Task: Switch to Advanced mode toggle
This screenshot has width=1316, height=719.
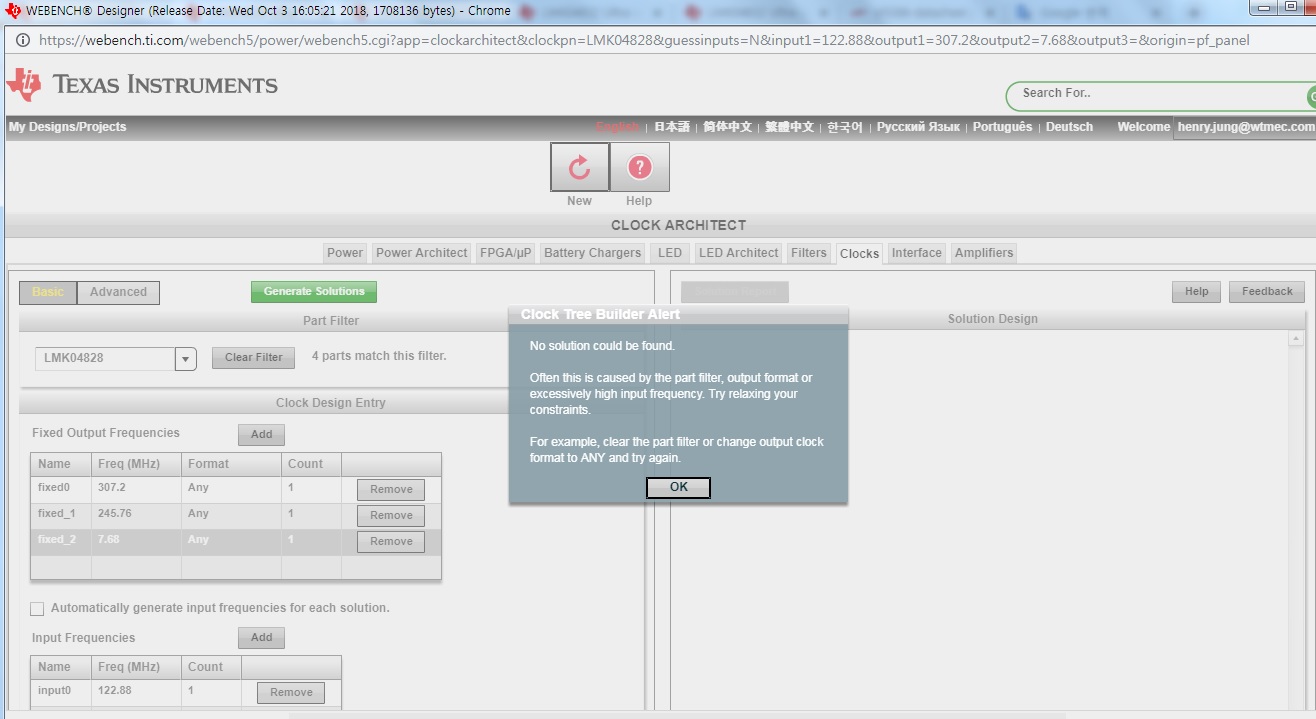Action: (118, 292)
